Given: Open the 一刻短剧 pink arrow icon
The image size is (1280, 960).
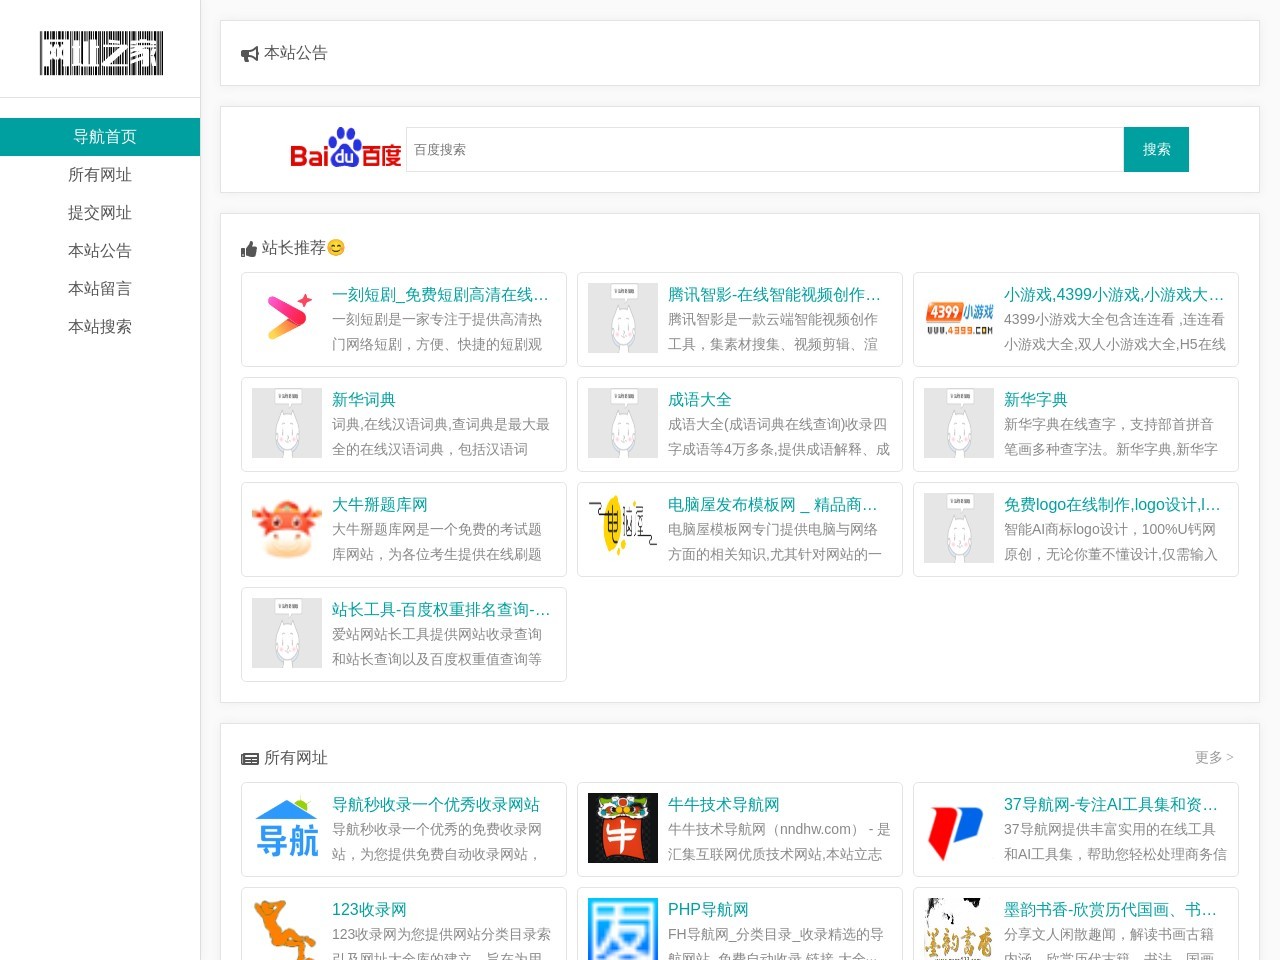Looking at the screenshot, I should tap(287, 318).
